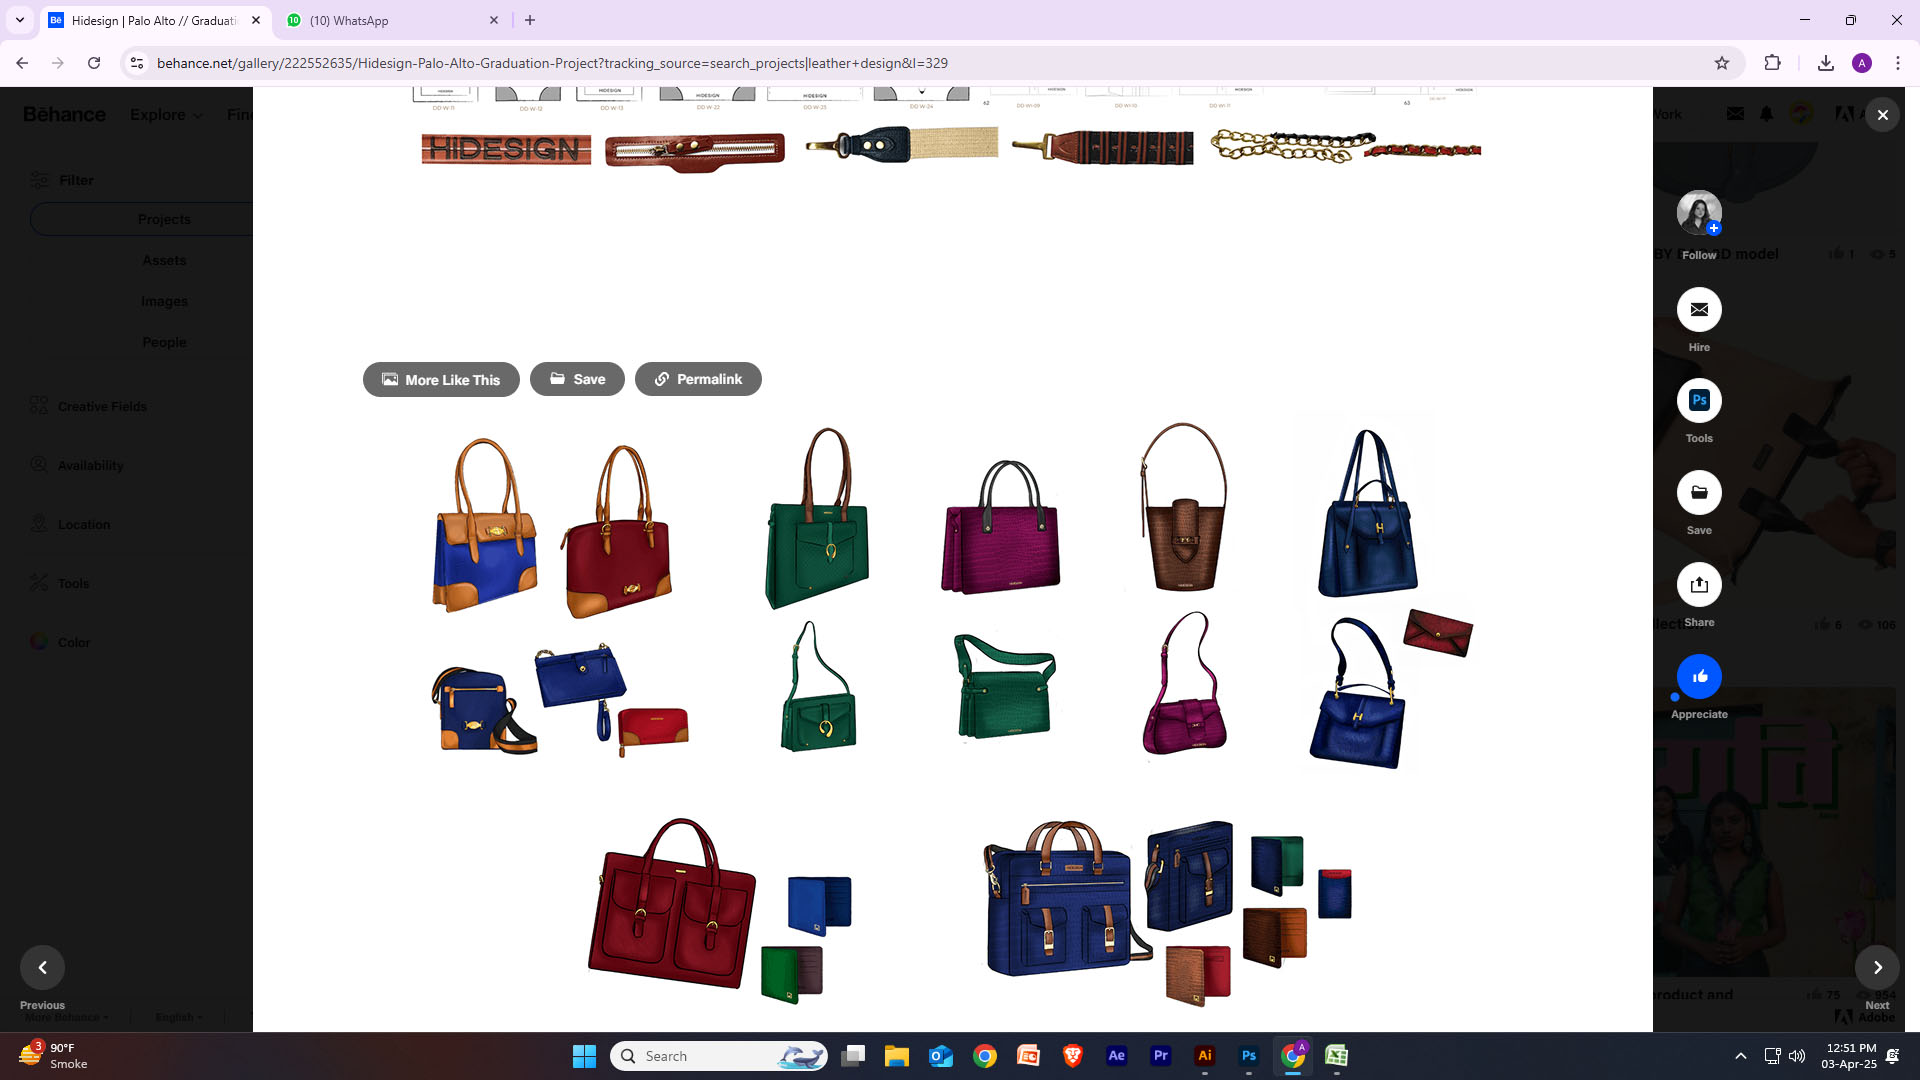Click the Permalink button
The height and width of the screenshot is (1080, 1920).
698,380
